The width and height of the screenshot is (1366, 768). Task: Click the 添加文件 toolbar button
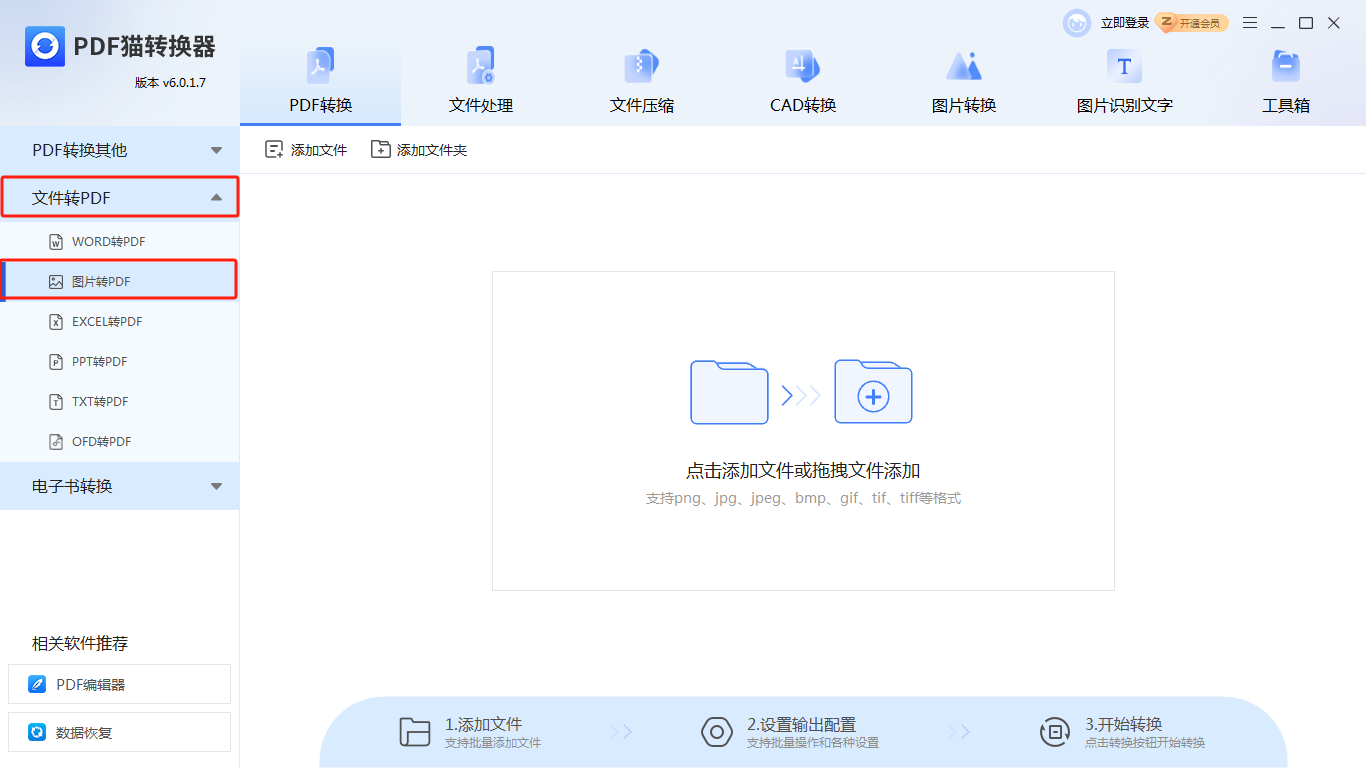[306, 150]
